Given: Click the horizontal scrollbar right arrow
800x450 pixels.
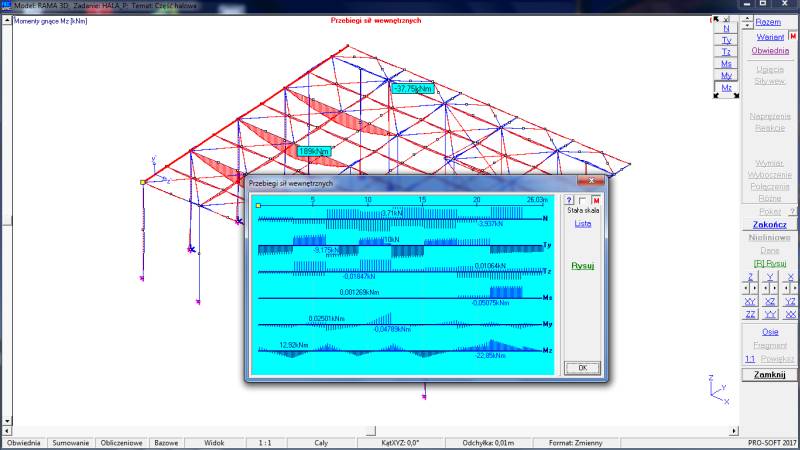Looking at the screenshot, I should tap(734, 431).
